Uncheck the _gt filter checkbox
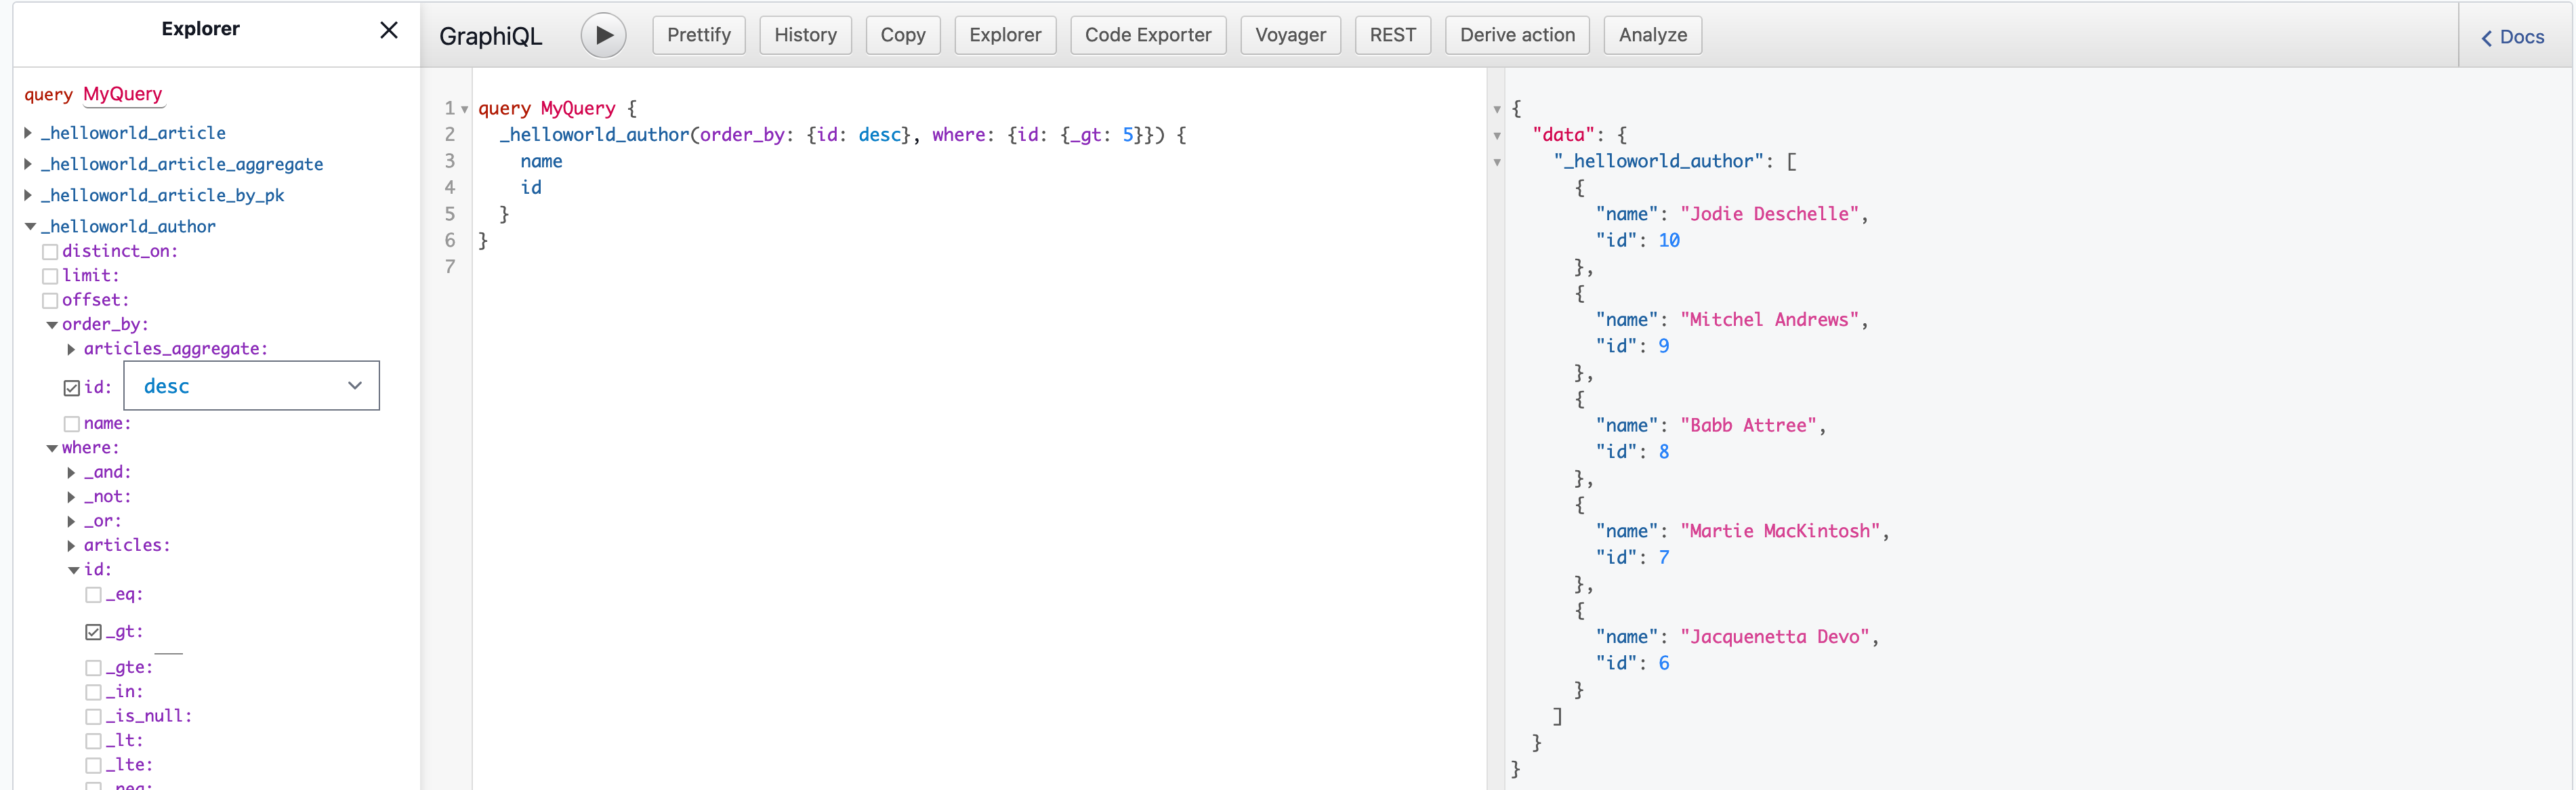 (x=94, y=632)
